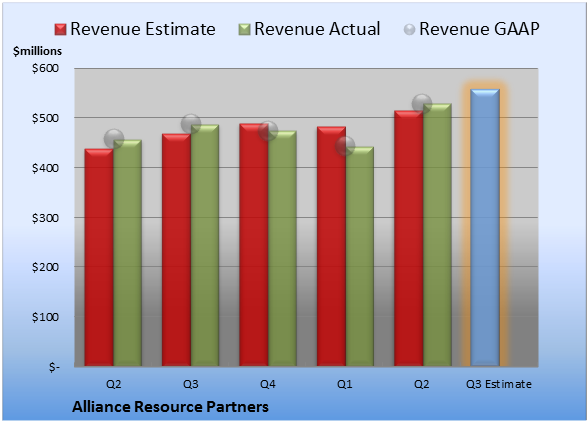The image size is (588, 422).
Task: Click the '$300' axis value
Action: coord(45,218)
